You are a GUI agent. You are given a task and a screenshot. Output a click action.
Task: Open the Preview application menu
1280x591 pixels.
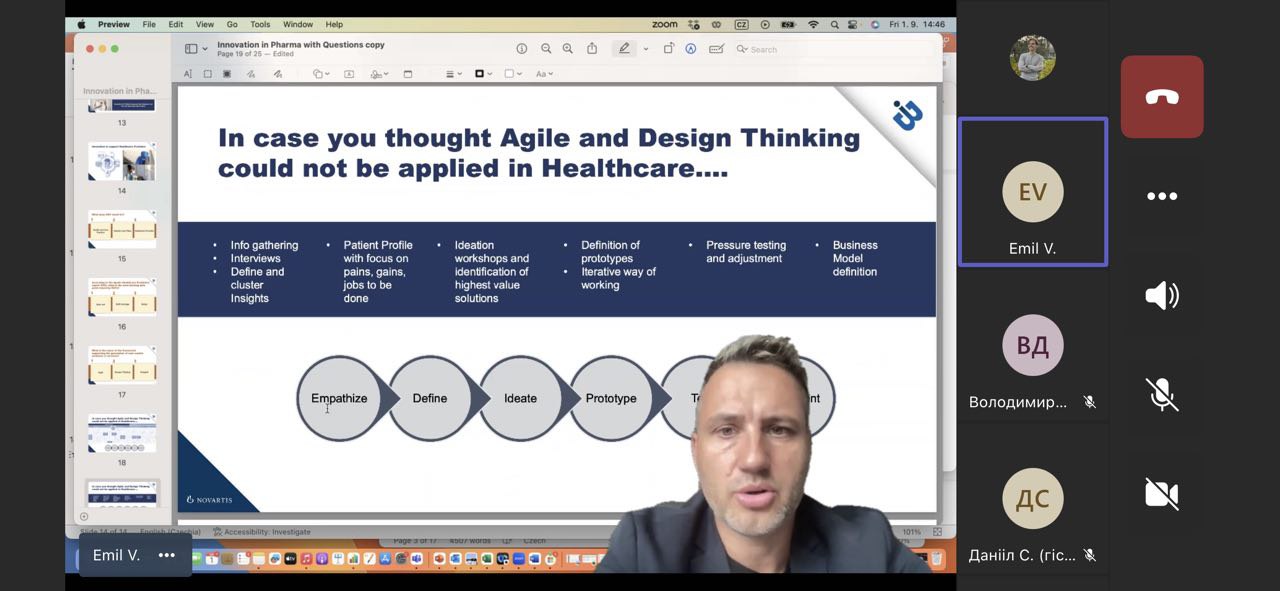[x=114, y=24]
